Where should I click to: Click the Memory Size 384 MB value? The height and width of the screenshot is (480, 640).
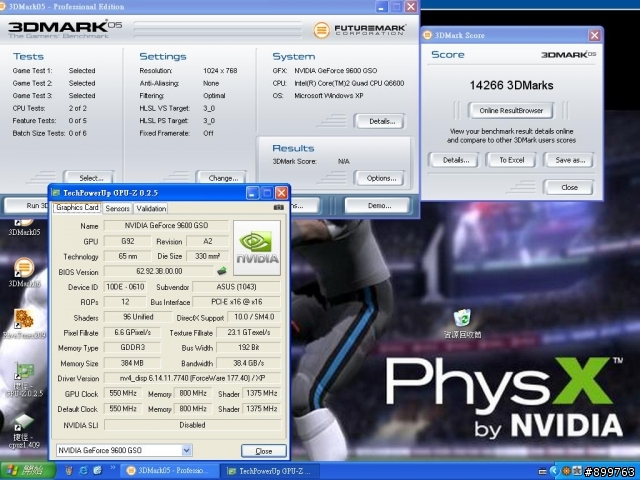(132, 363)
